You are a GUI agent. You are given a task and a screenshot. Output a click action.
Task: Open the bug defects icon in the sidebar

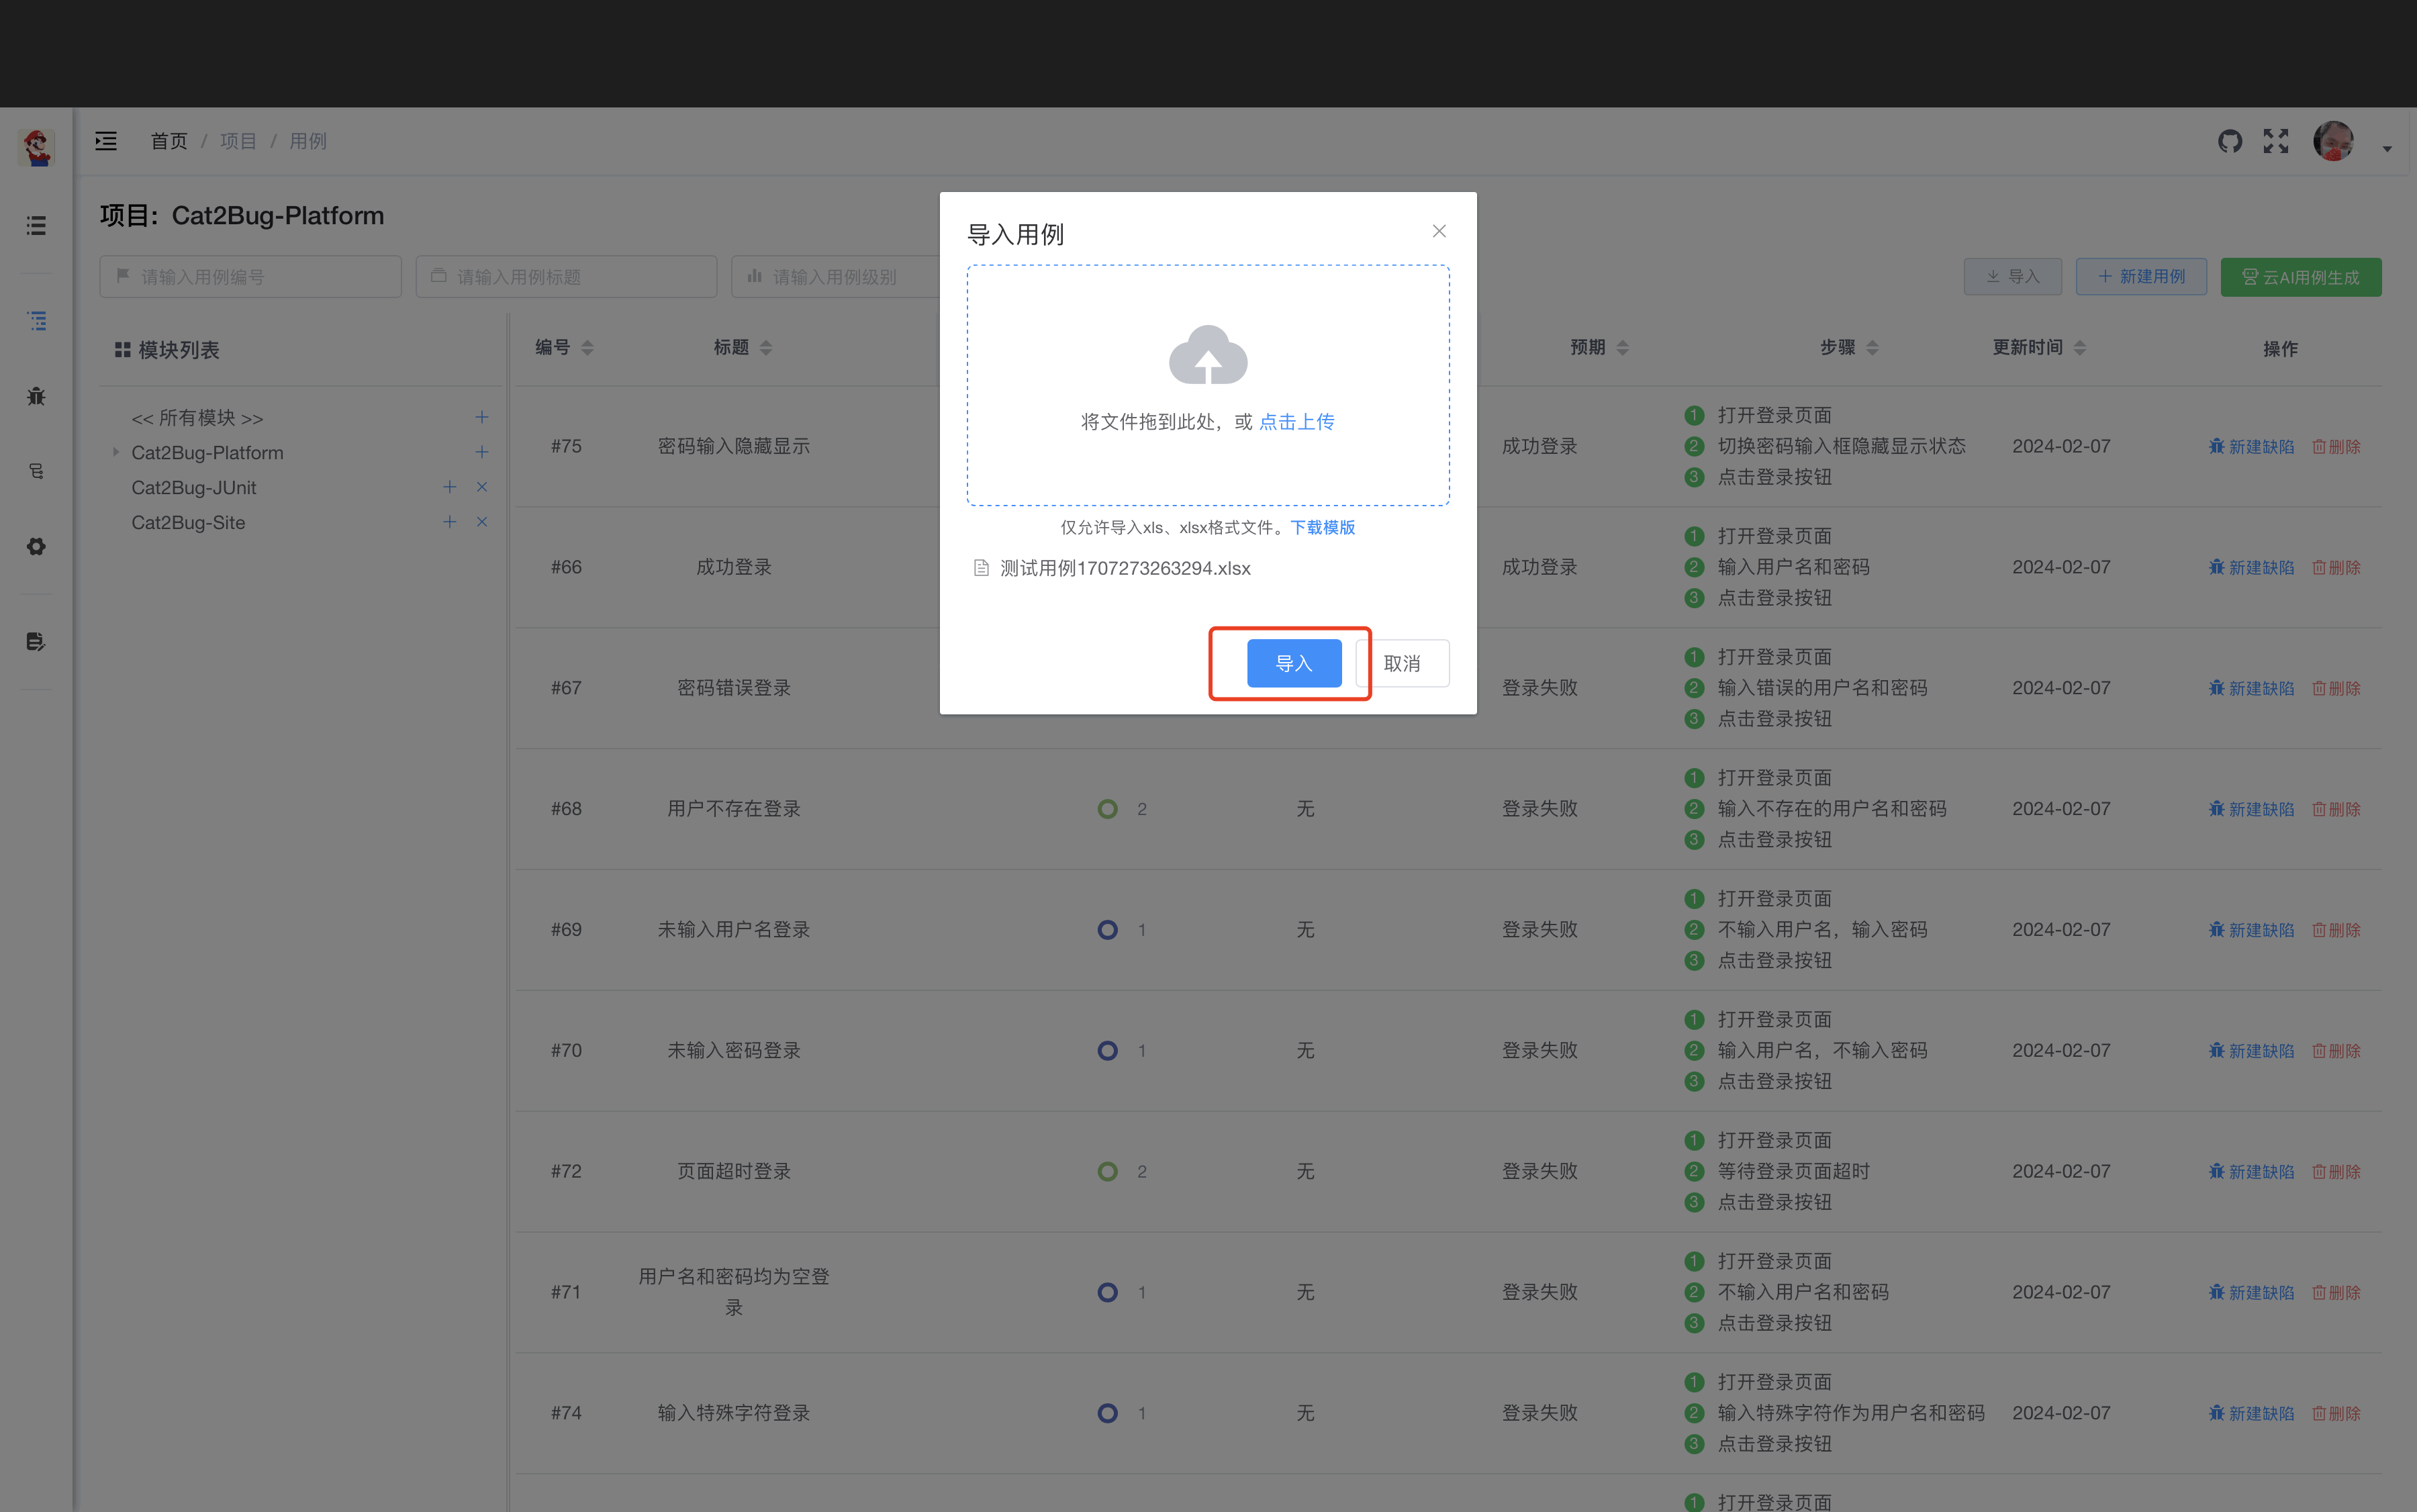36,396
